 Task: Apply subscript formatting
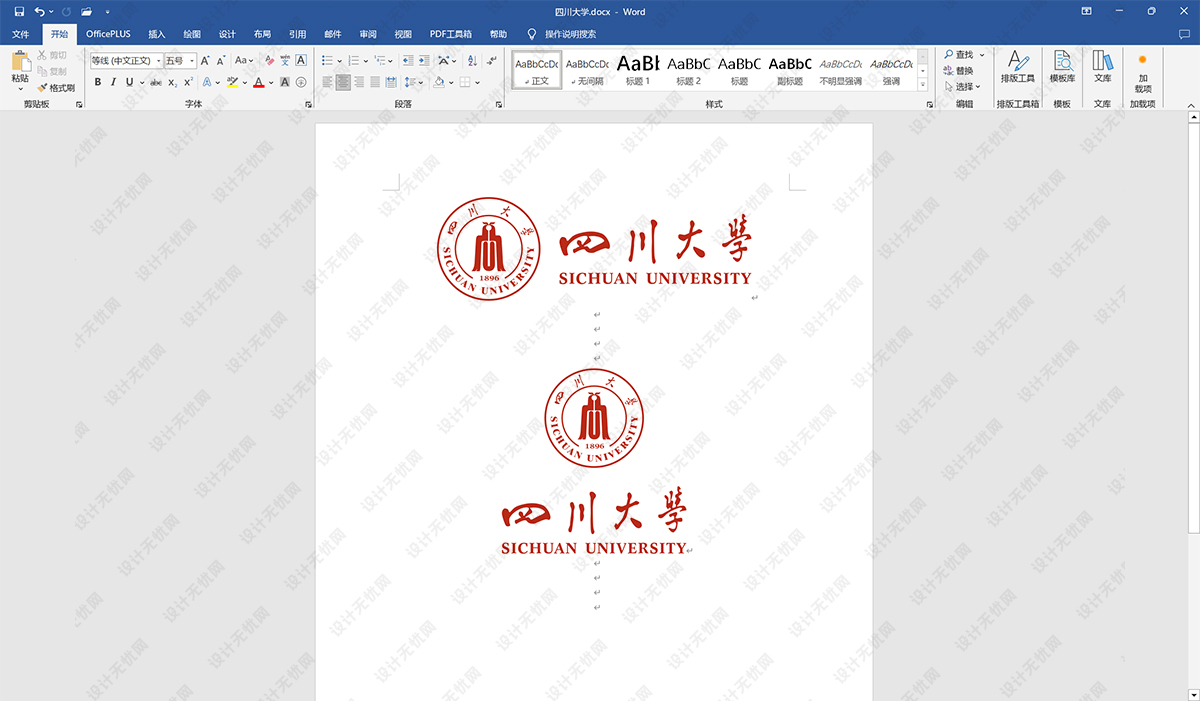coord(172,82)
